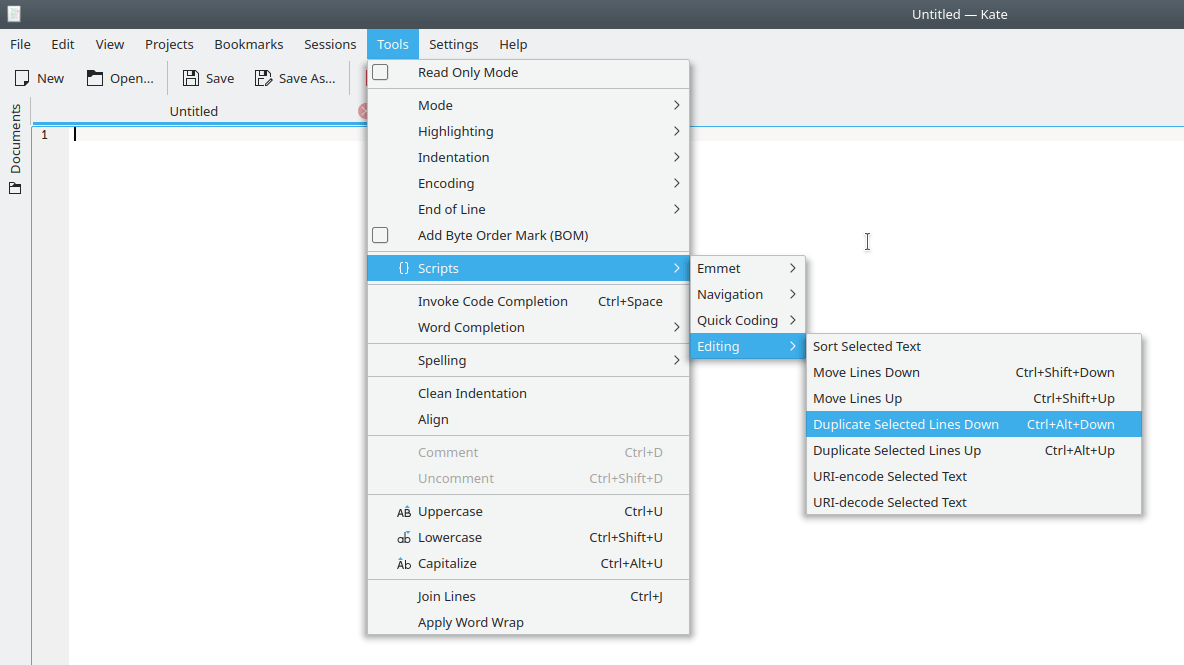Click the New document icon in toolbar
Viewport: 1184px width, 665px height.
[x=22, y=78]
